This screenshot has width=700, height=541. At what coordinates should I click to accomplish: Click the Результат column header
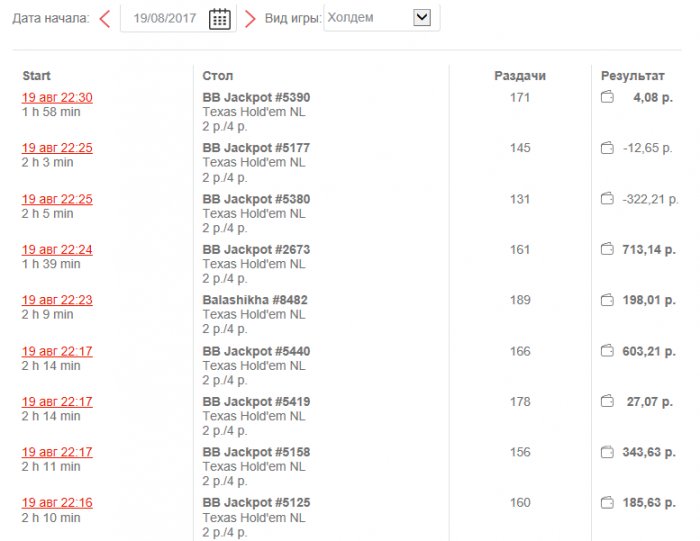click(632, 76)
